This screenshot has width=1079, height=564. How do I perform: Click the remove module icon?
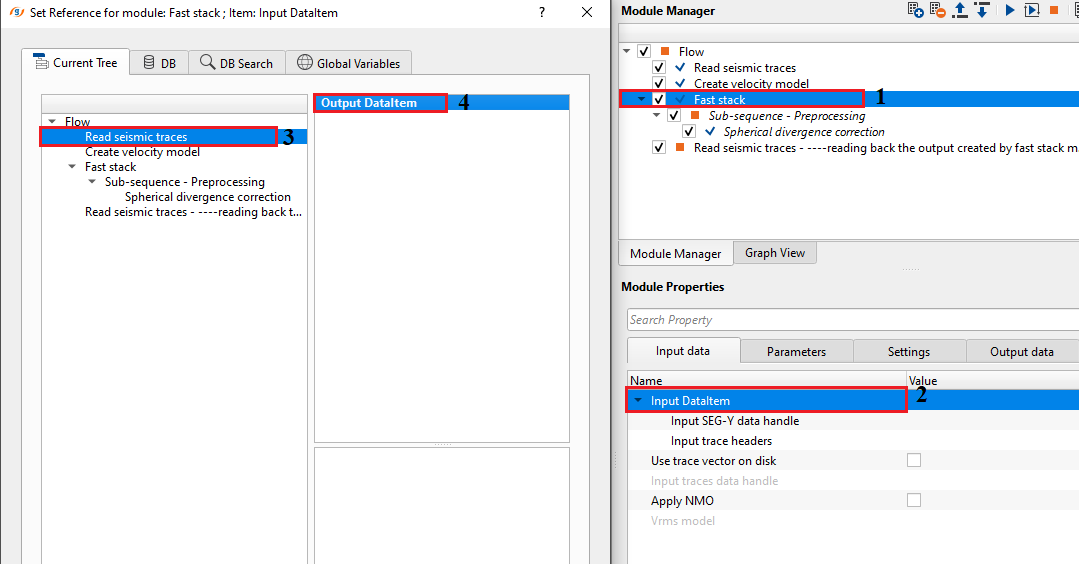[x=937, y=10]
